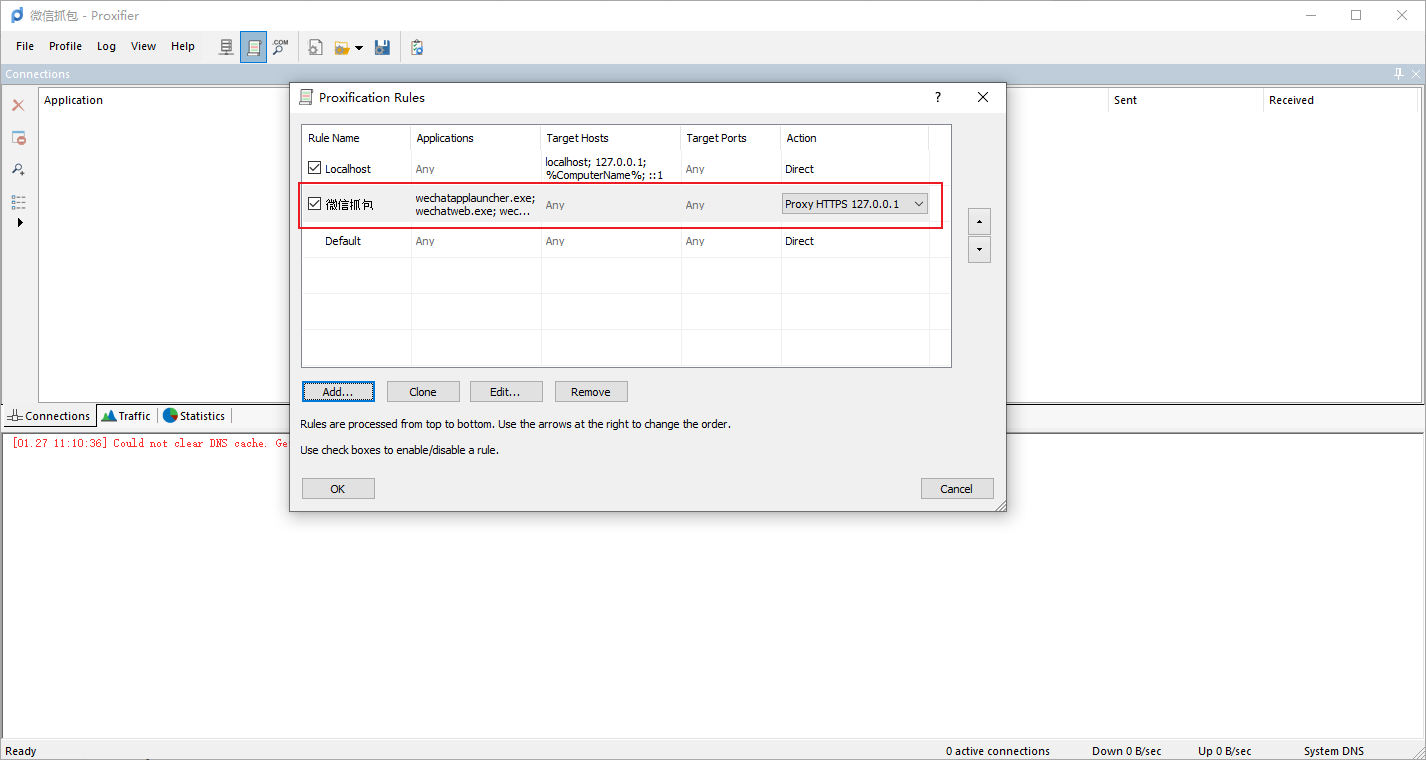Click Direct action in the Default row

click(x=800, y=241)
